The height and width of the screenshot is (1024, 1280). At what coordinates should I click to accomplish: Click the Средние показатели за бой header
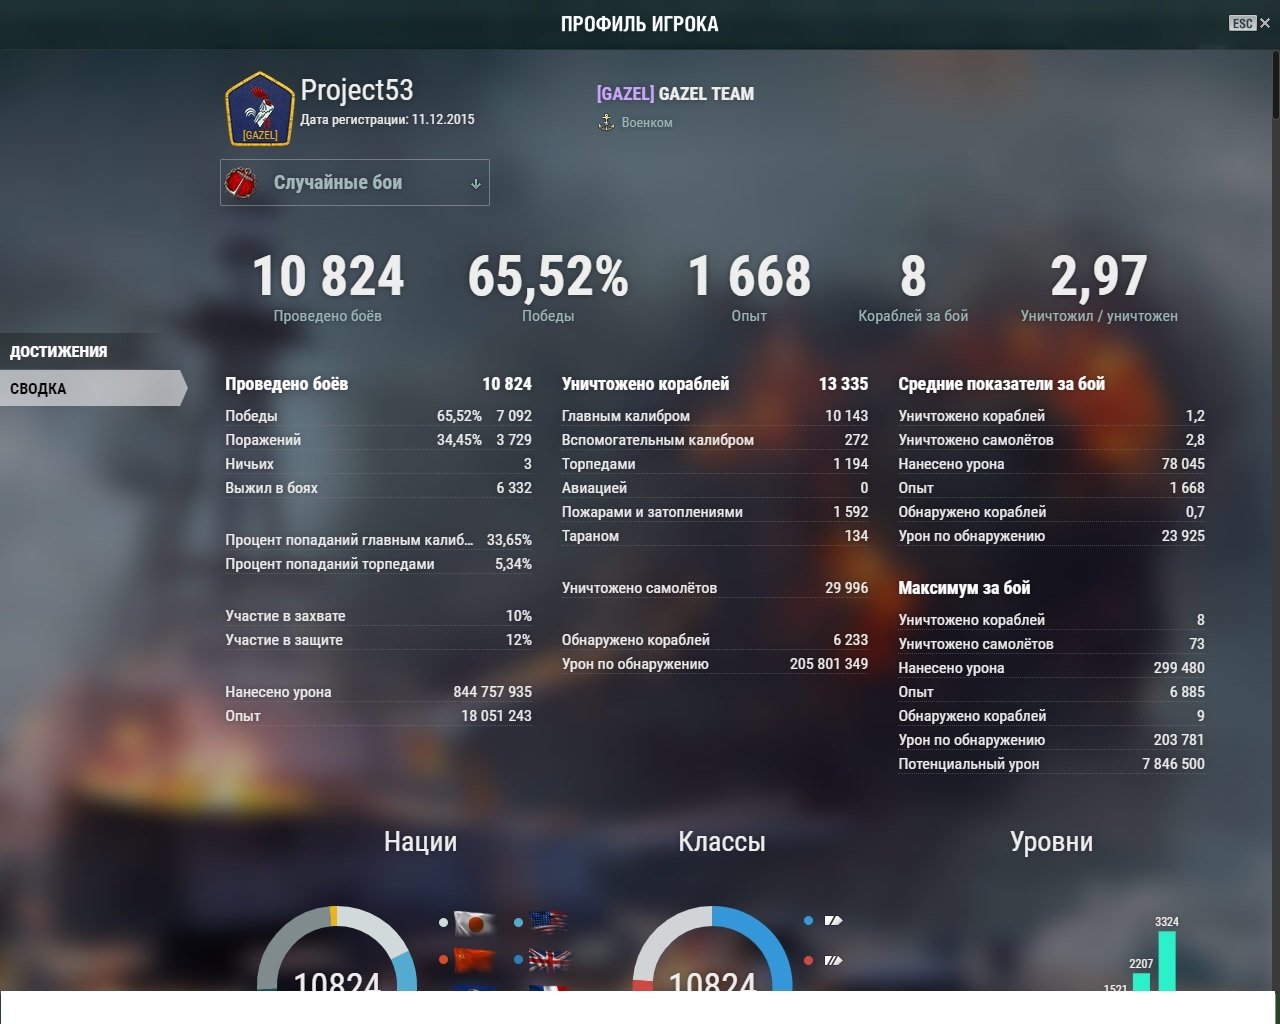pyautogui.click(x=1002, y=384)
